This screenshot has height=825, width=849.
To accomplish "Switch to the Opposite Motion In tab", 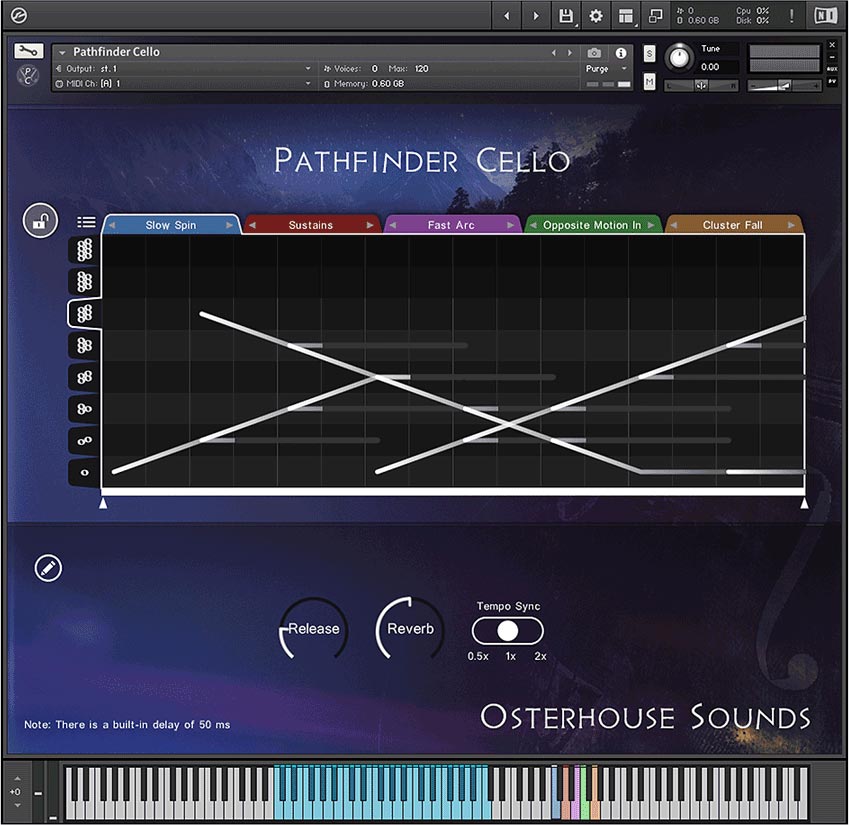I will [x=592, y=225].
